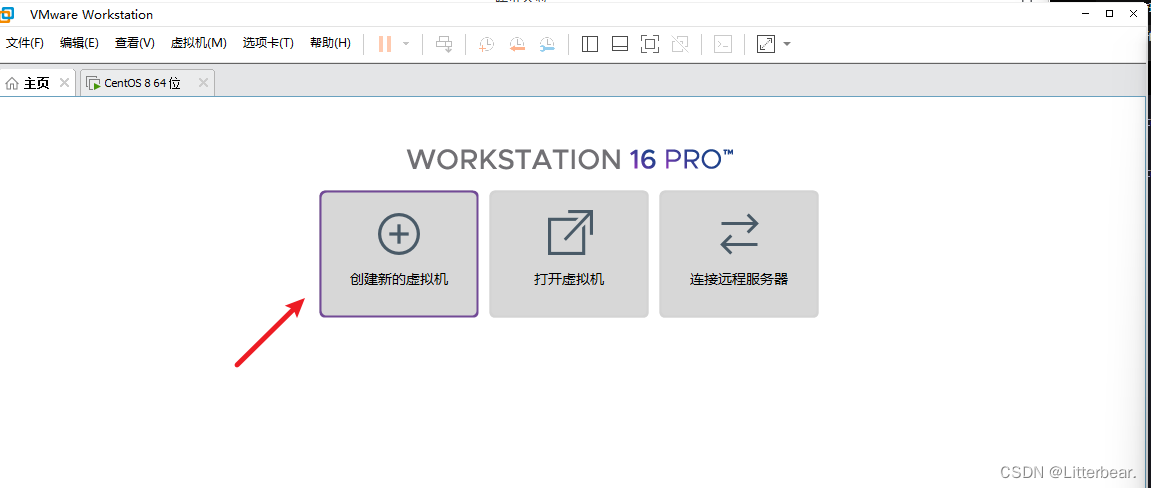Close the CentOS 8 64 位 tab
This screenshot has width=1151, height=488.
pos(203,83)
